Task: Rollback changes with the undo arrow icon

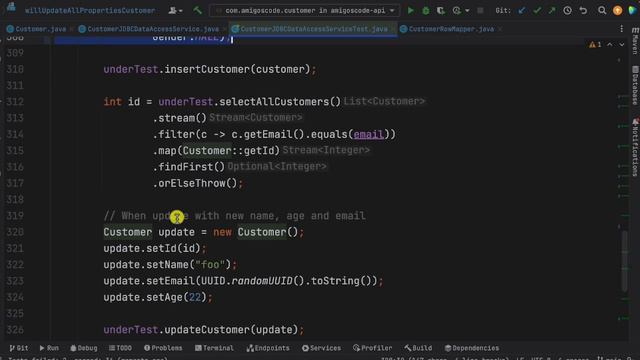Action: click(x=583, y=11)
